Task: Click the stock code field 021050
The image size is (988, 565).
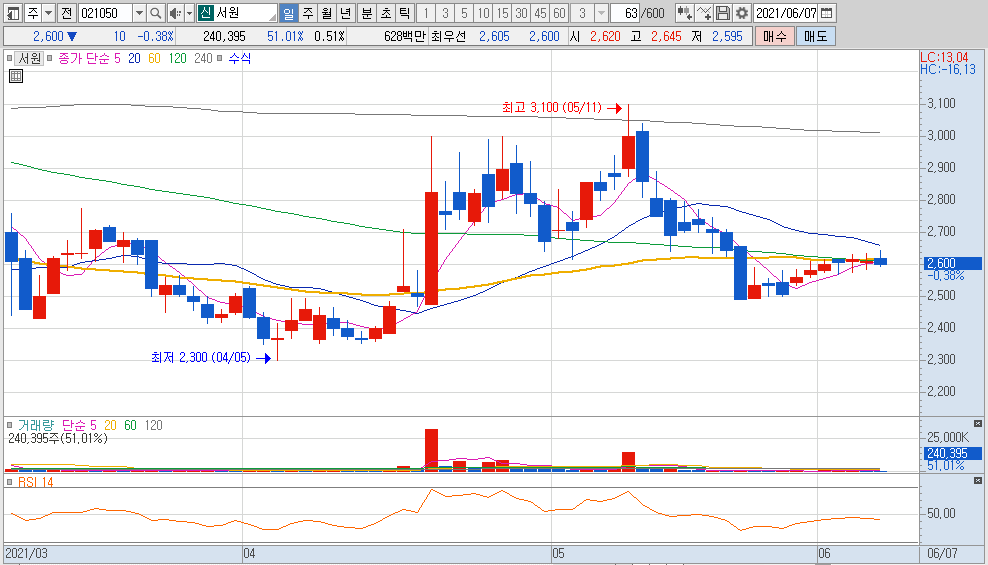Action: [x=105, y=13]
